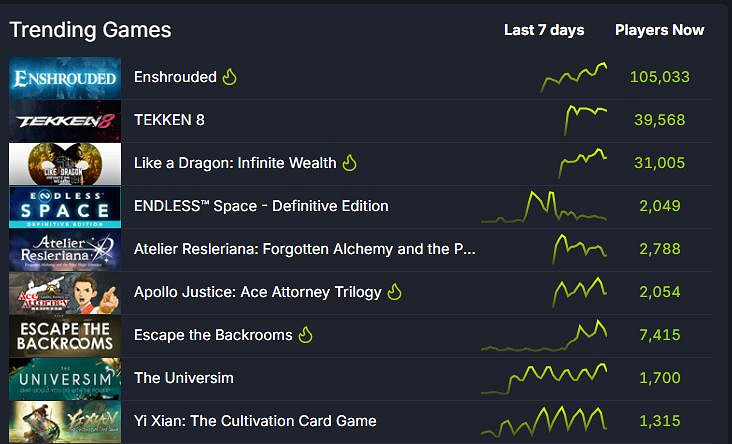The image size is (732, 444).
Task: Open the TEKKEN 8 game title link
Action: (x=169, y=120)
